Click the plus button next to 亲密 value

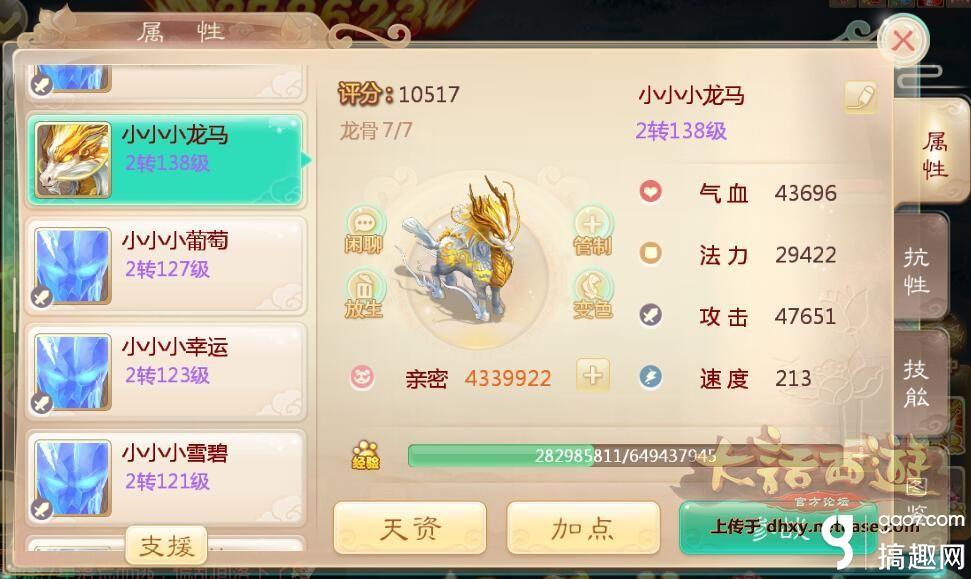(593, 375)
